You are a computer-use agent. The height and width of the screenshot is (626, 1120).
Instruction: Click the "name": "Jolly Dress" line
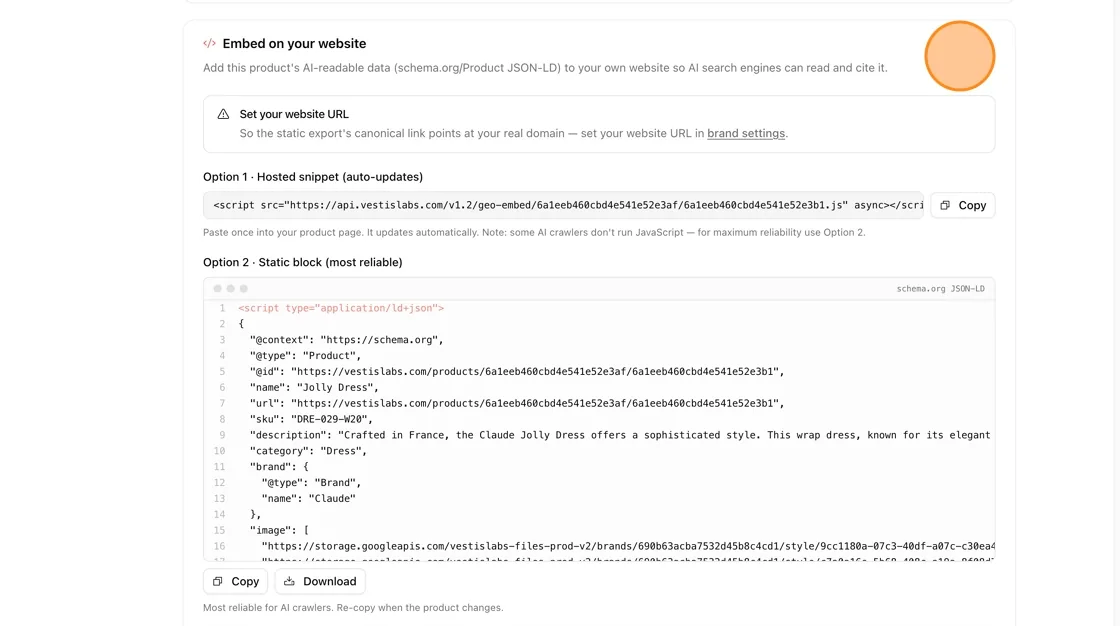(314, 387)
